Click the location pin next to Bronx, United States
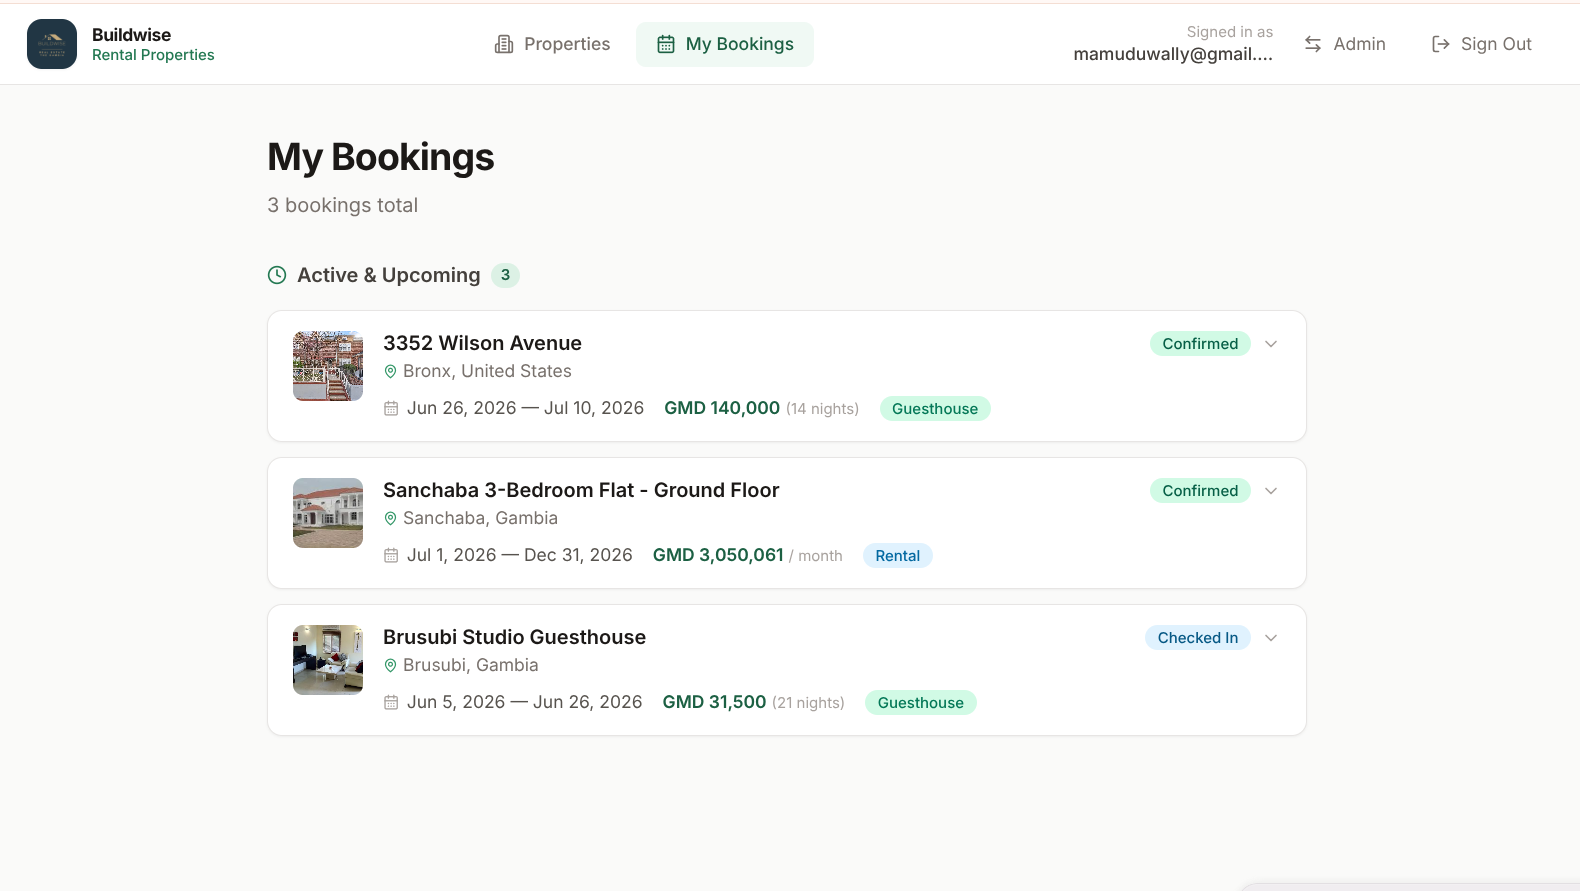 [x=391, y=371]
